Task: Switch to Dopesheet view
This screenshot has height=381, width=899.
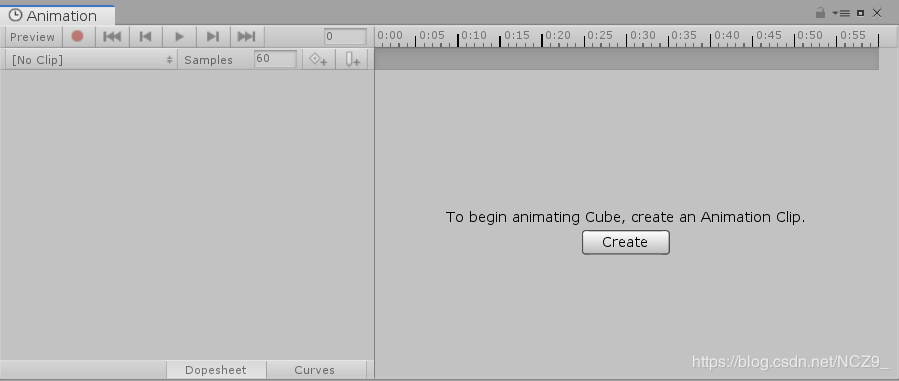Action: point(216,370)
